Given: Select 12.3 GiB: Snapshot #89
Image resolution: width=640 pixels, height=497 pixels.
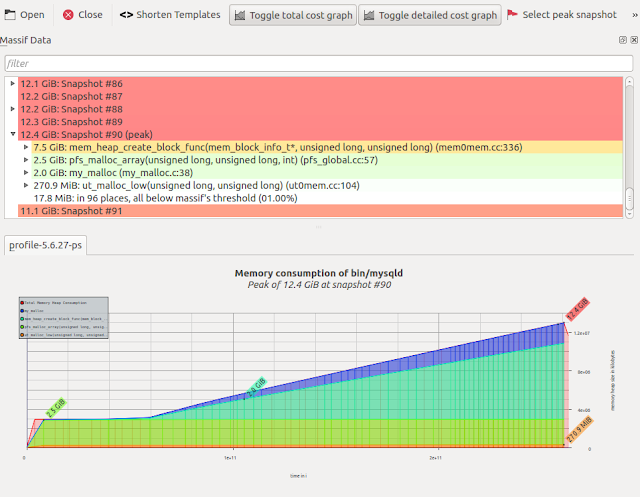Looking at the screenshot, I should (320, 122).
